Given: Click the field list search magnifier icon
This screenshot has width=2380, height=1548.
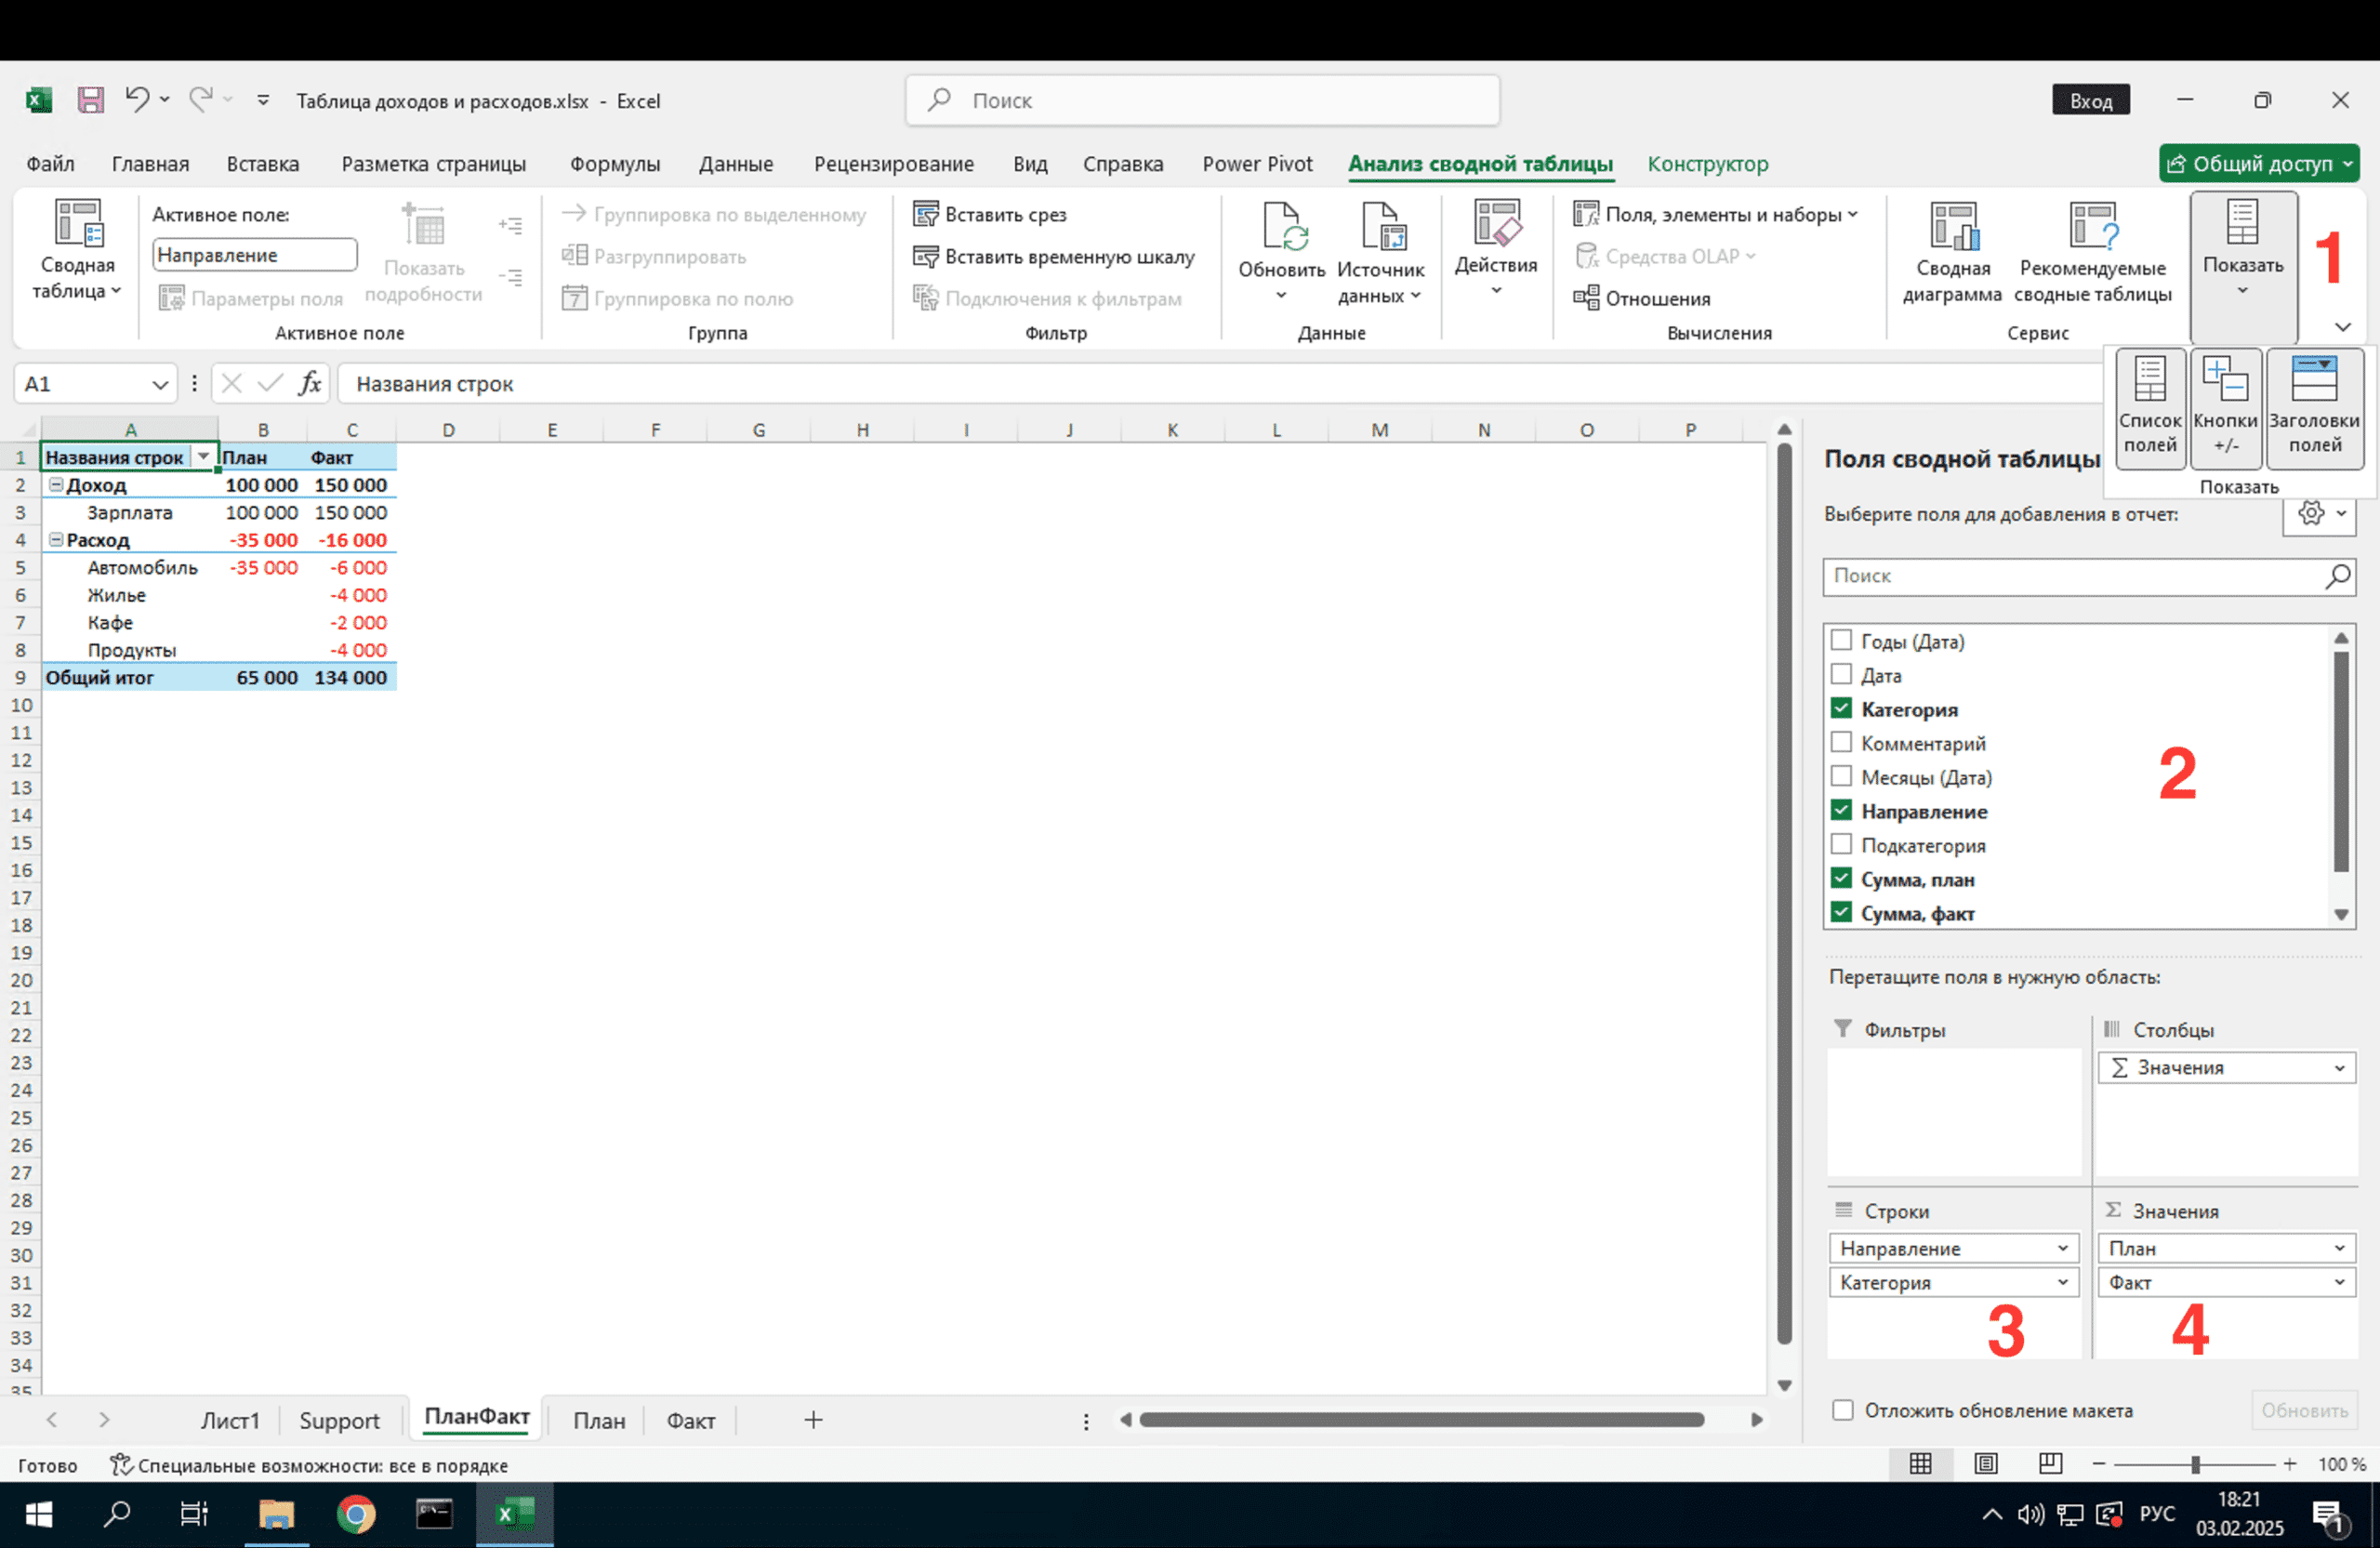Looking at the screenshot, I should point(2337,576).
